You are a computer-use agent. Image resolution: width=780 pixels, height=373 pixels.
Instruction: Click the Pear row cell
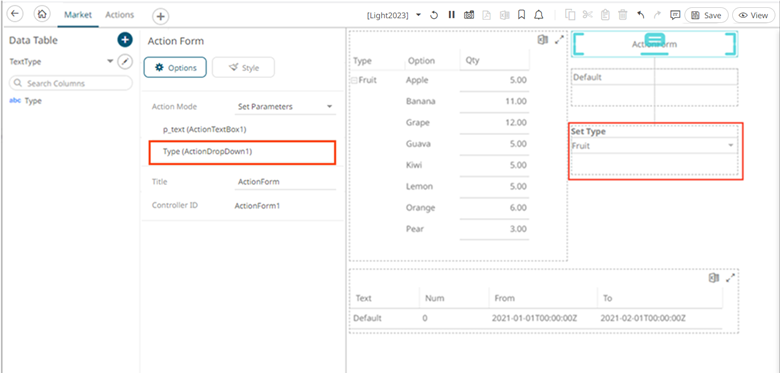click(415, 229)
